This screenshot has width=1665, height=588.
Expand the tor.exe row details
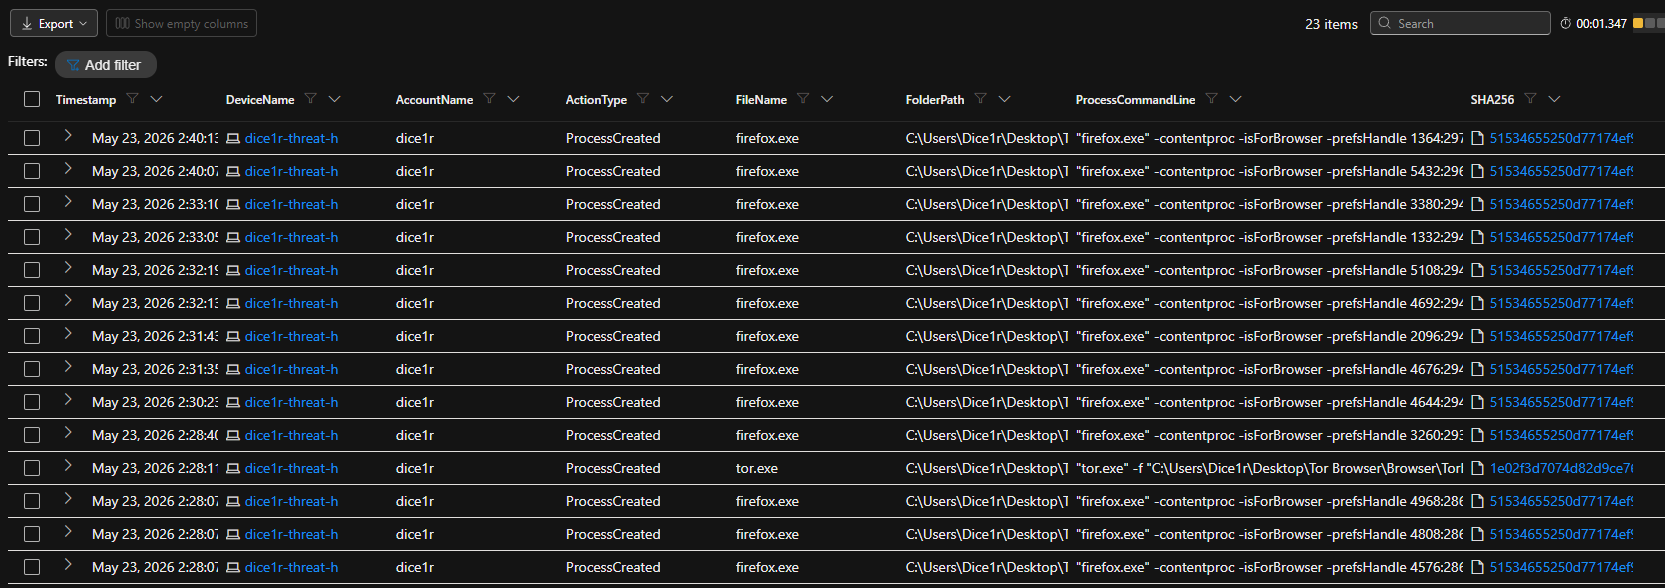point(68,466)
